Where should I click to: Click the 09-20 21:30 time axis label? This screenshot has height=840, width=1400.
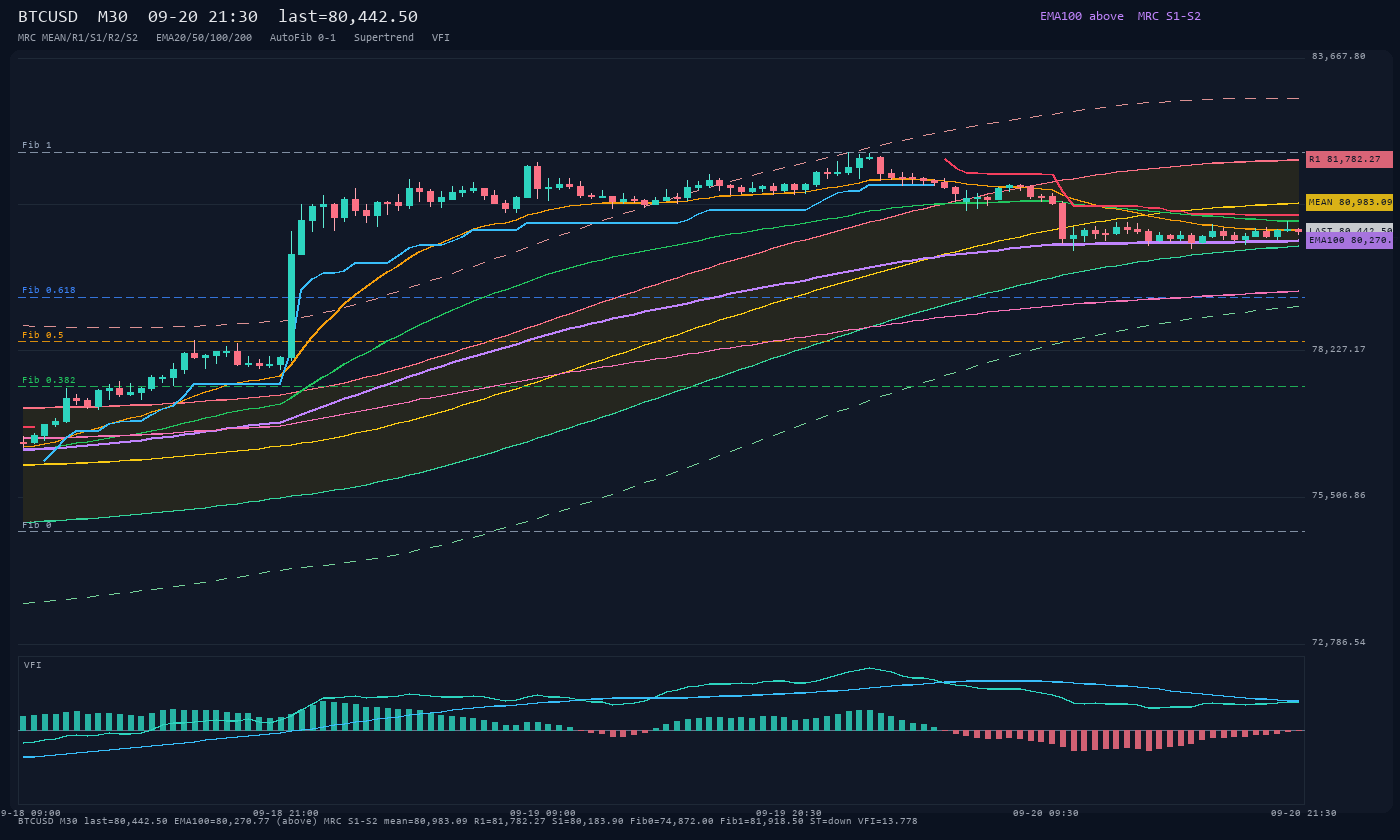pos(1303,813)
